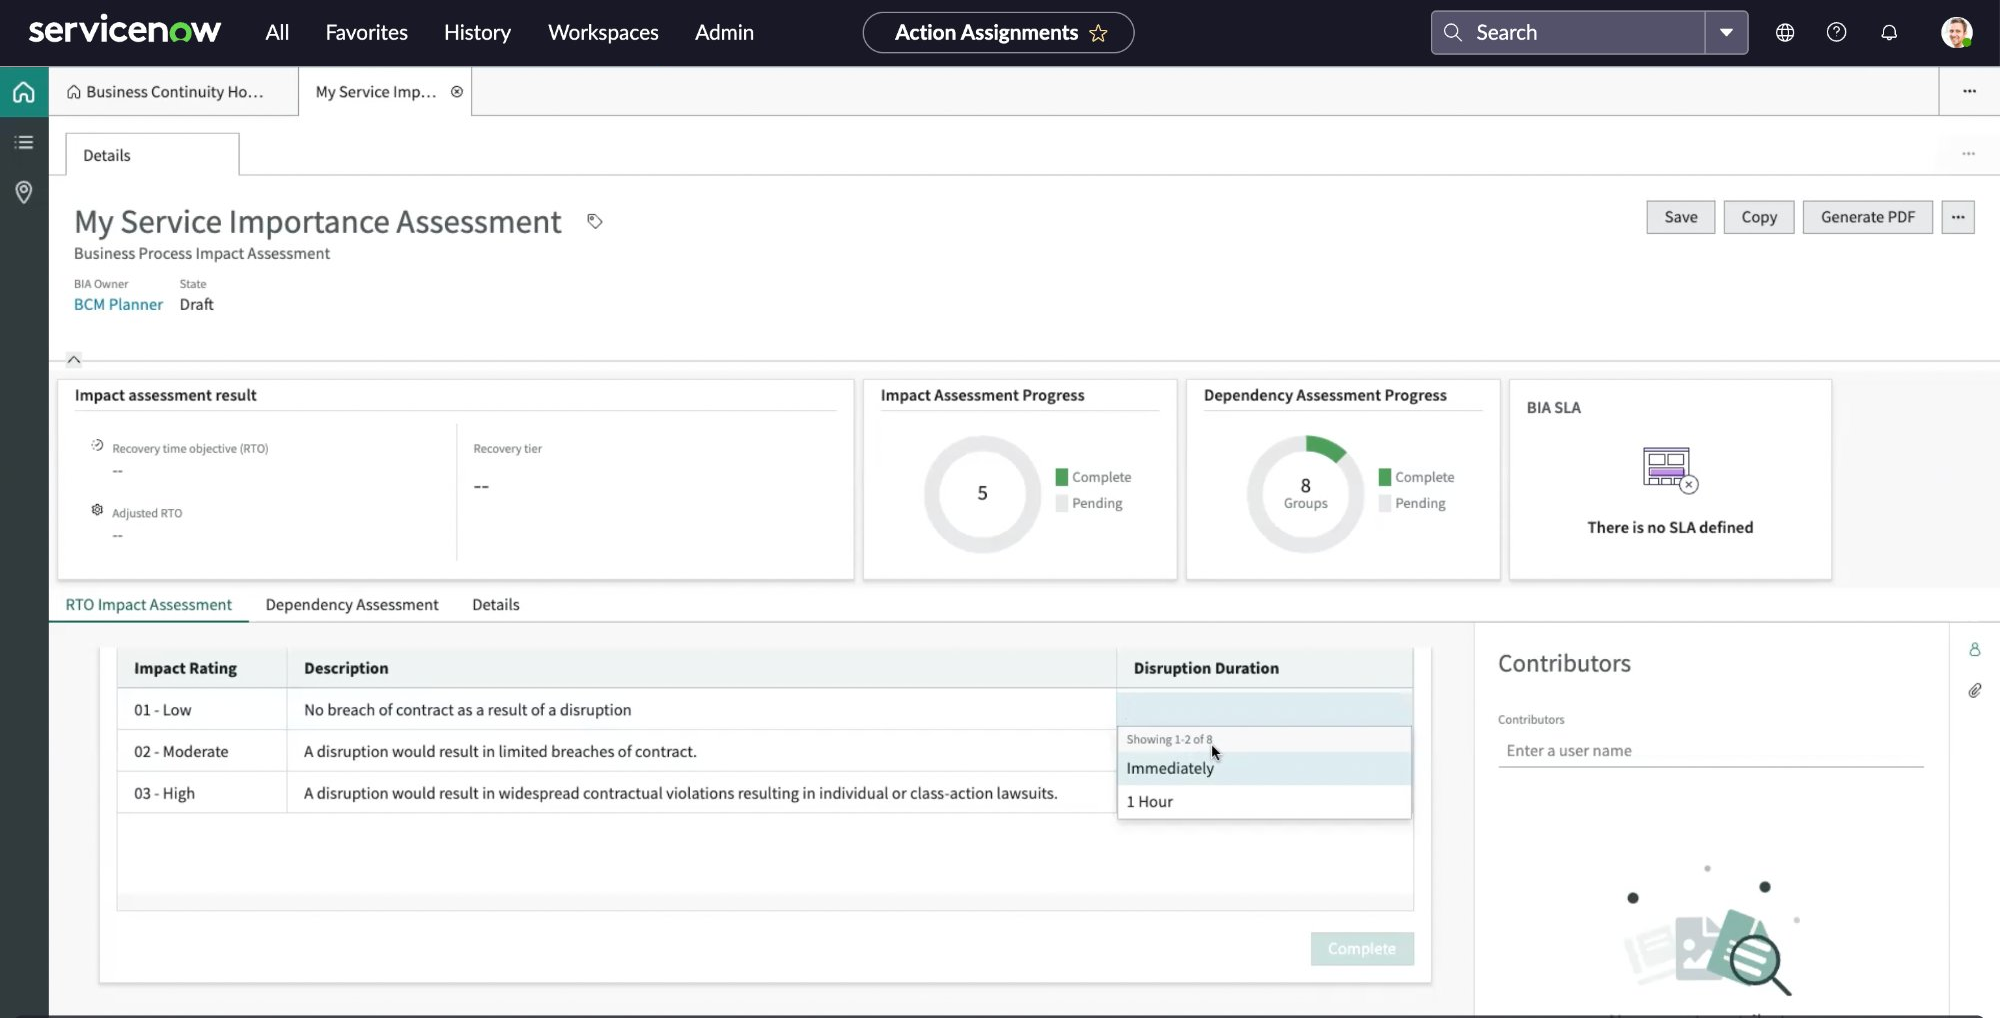Switch to Dependency Assessment tab
The width and height of the screenshot is (2000, 1018).
click(352, 604)
